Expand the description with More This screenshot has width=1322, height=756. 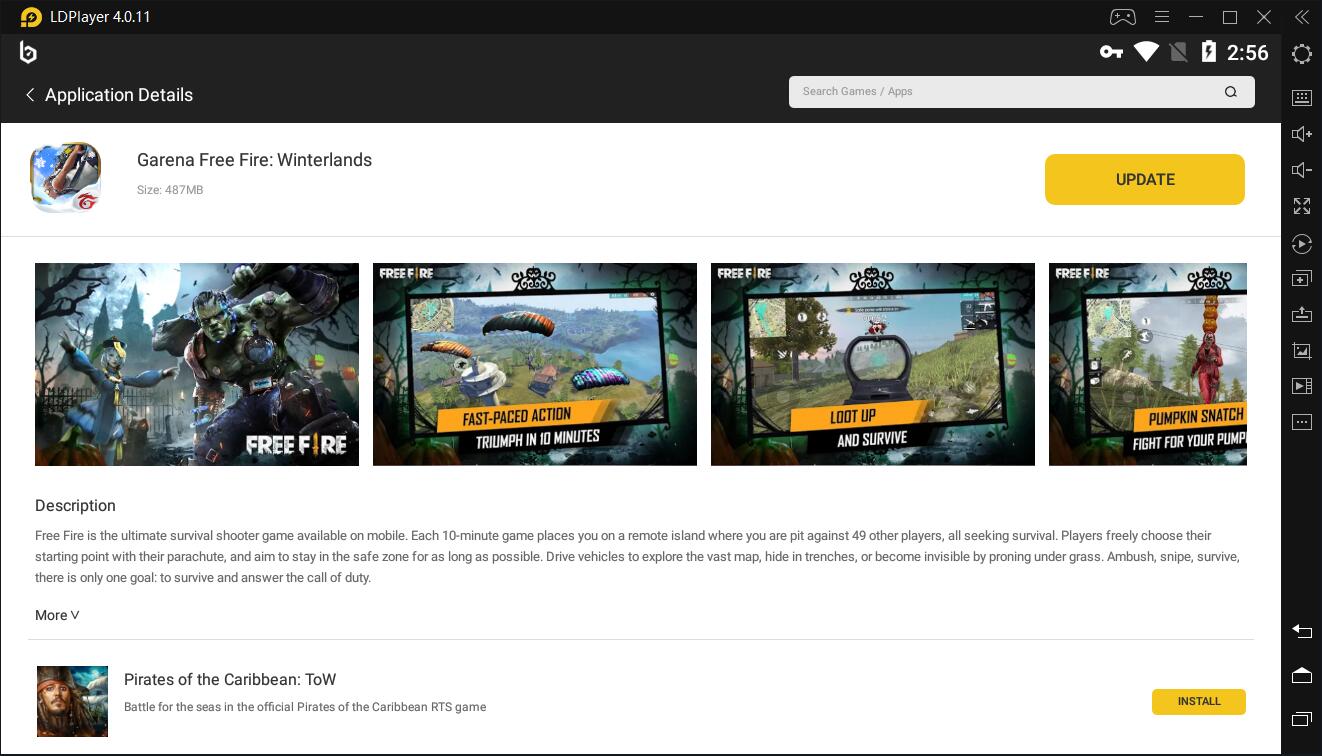(57, 615)
